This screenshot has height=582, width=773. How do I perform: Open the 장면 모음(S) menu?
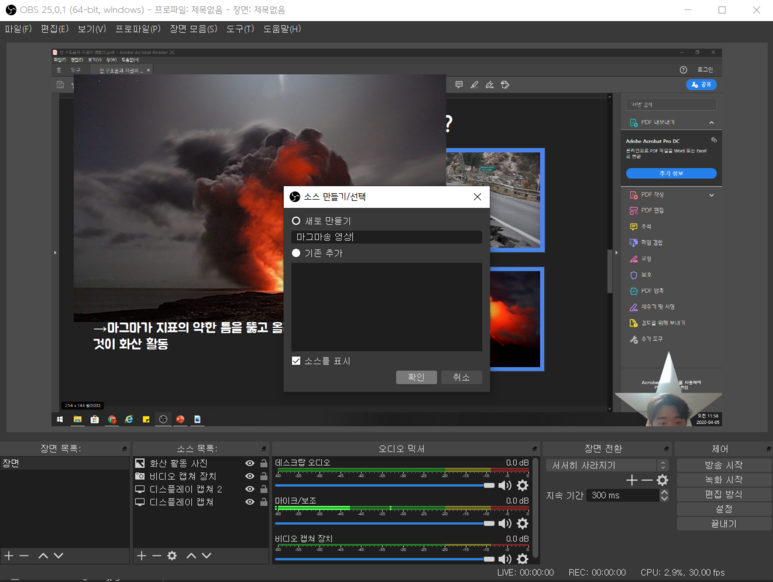pyautogui.click(x=193, y=29)
